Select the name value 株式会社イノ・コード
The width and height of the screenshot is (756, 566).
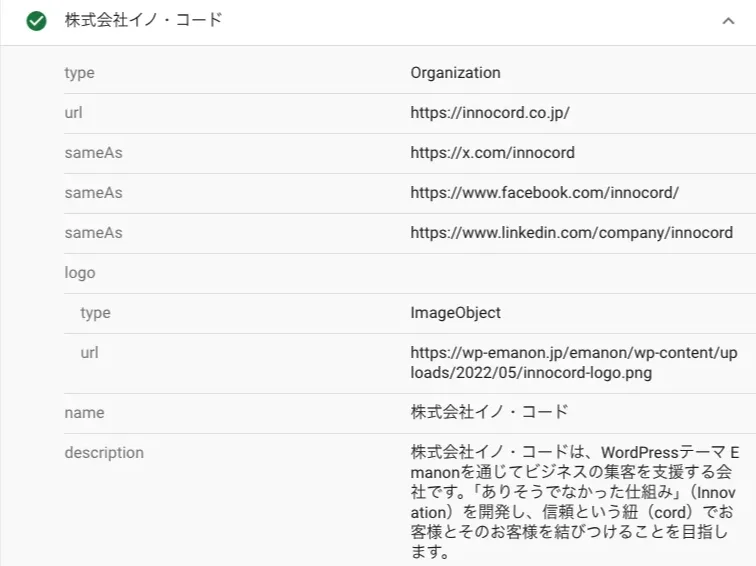(489, 412)
